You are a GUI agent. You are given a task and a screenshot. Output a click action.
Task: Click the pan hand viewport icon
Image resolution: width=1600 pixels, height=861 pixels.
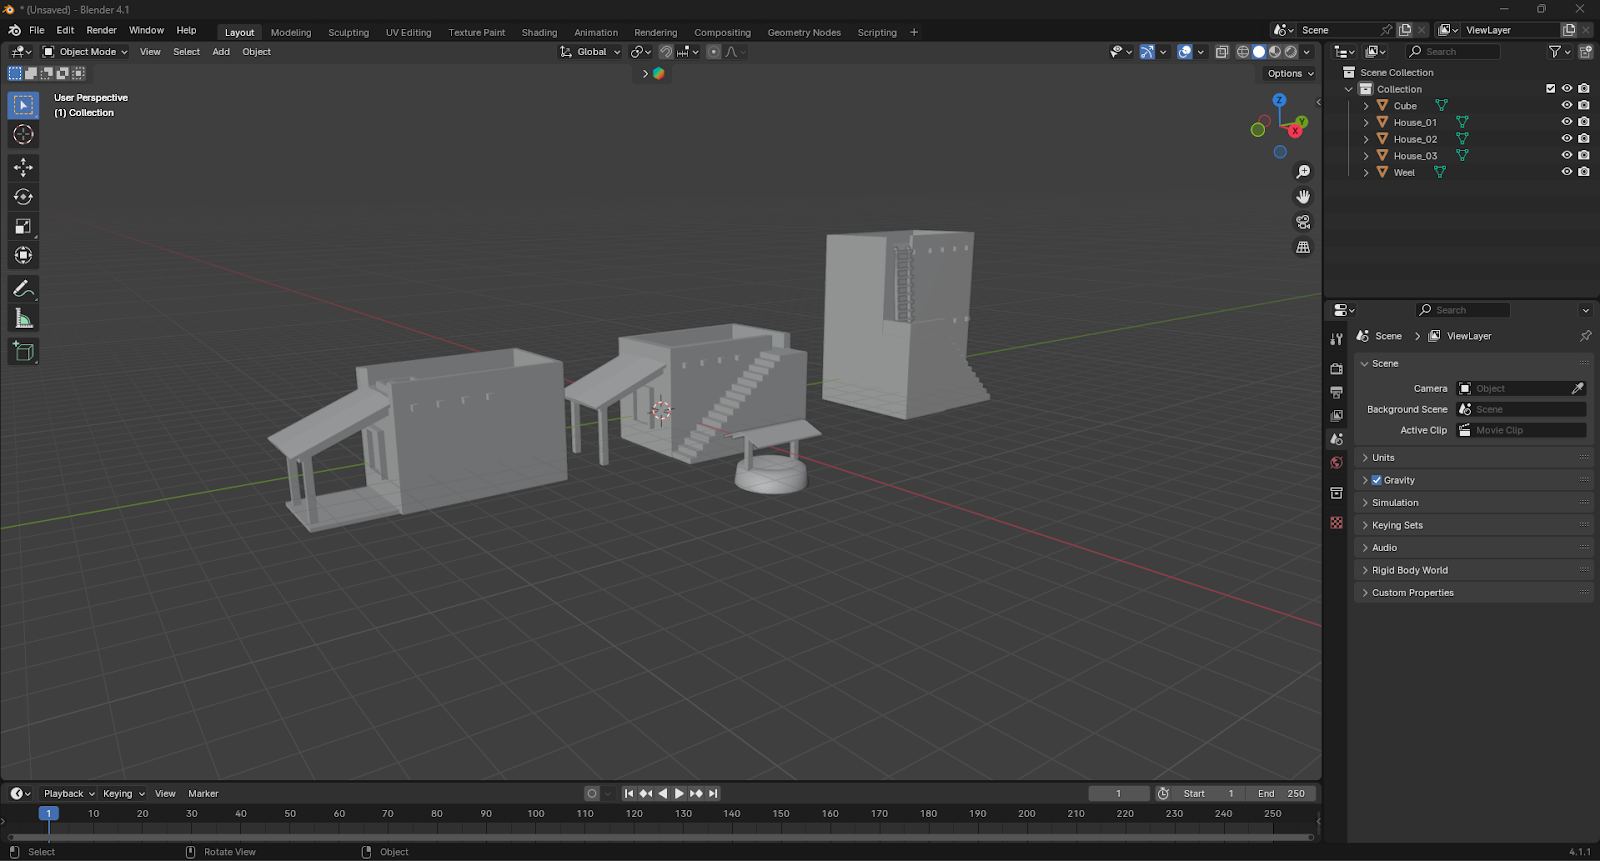tap(1303, 197)
